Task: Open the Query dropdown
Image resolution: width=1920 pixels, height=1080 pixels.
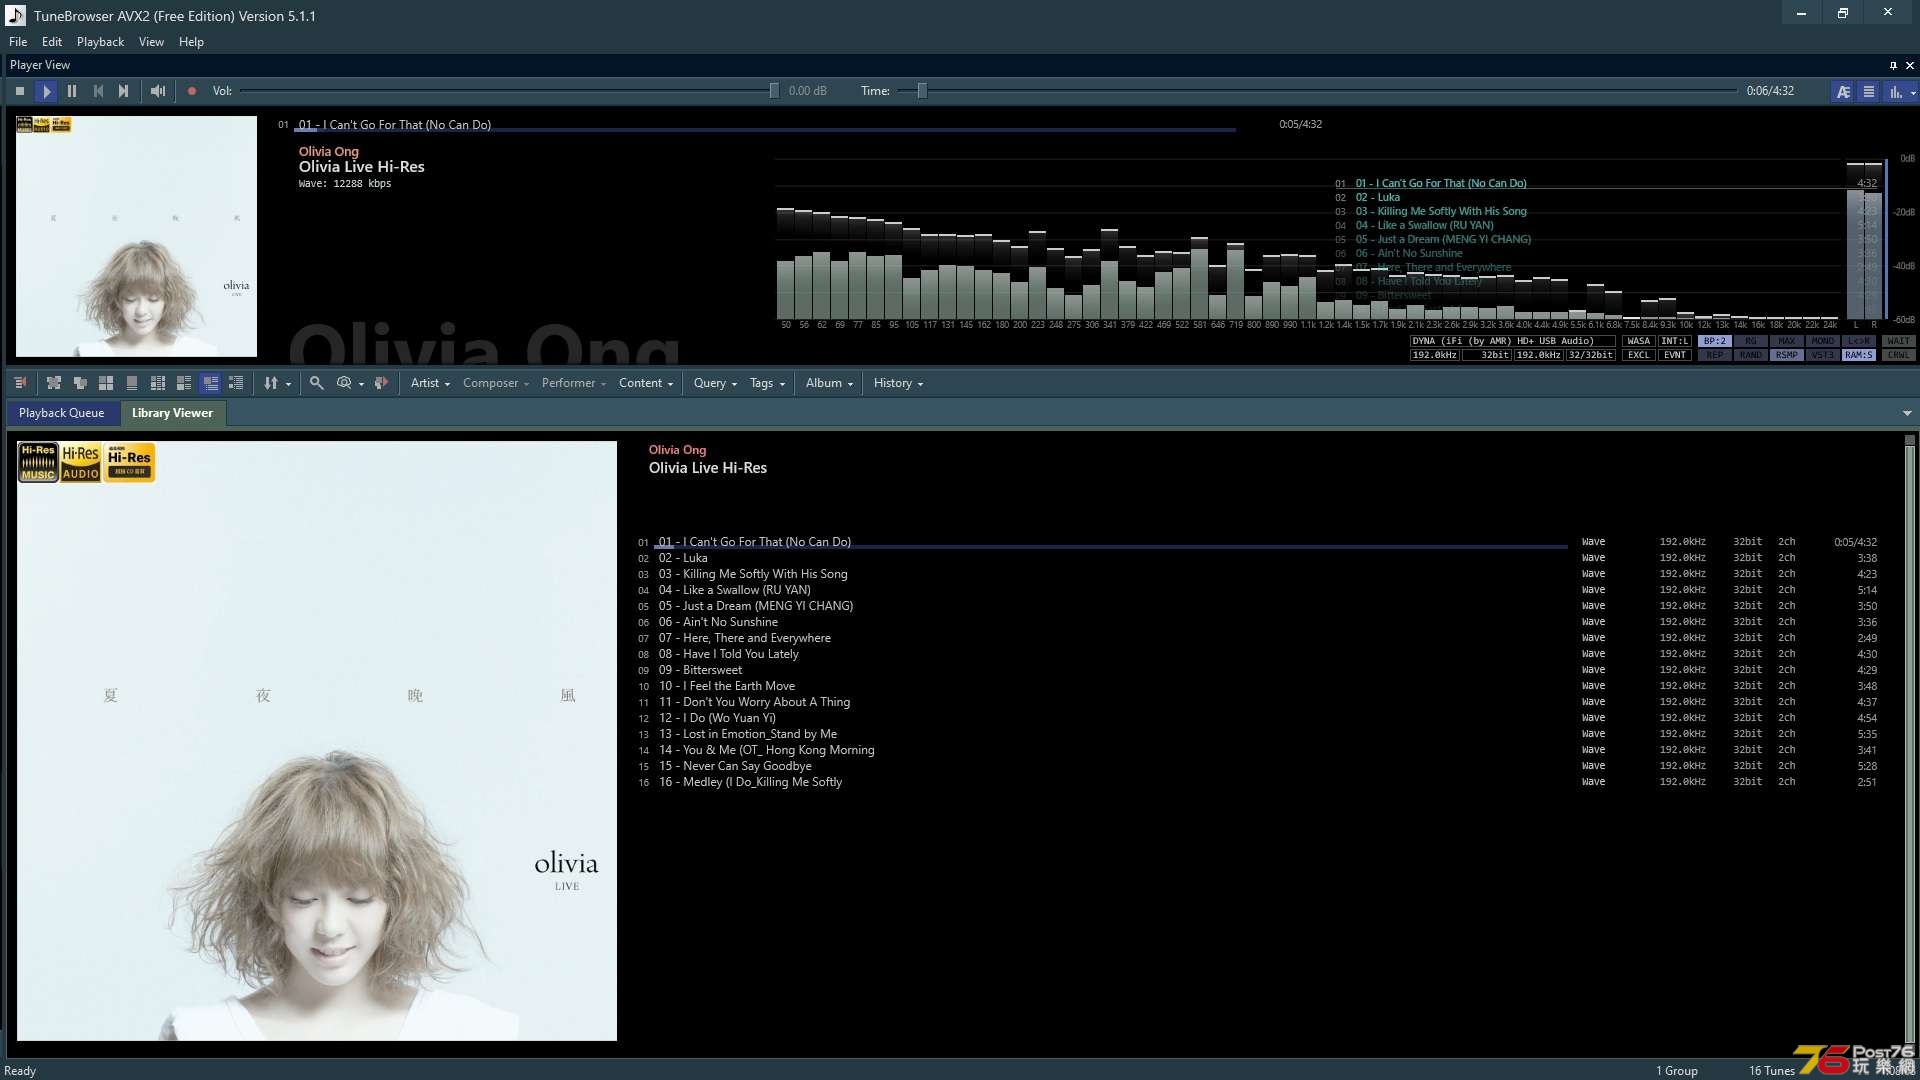Action: pos(715,383)
